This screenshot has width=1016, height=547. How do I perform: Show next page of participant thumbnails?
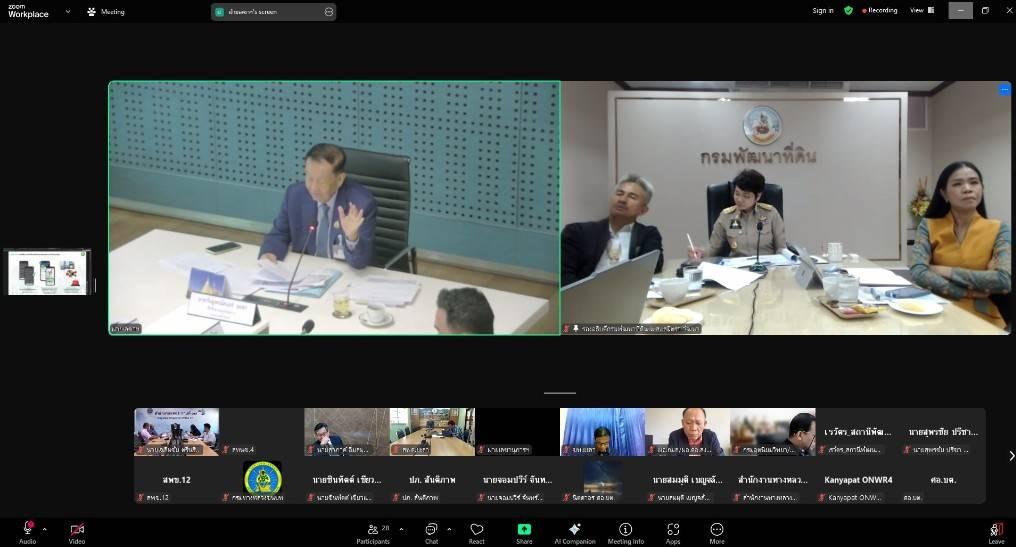click(x=1011, y=456)
